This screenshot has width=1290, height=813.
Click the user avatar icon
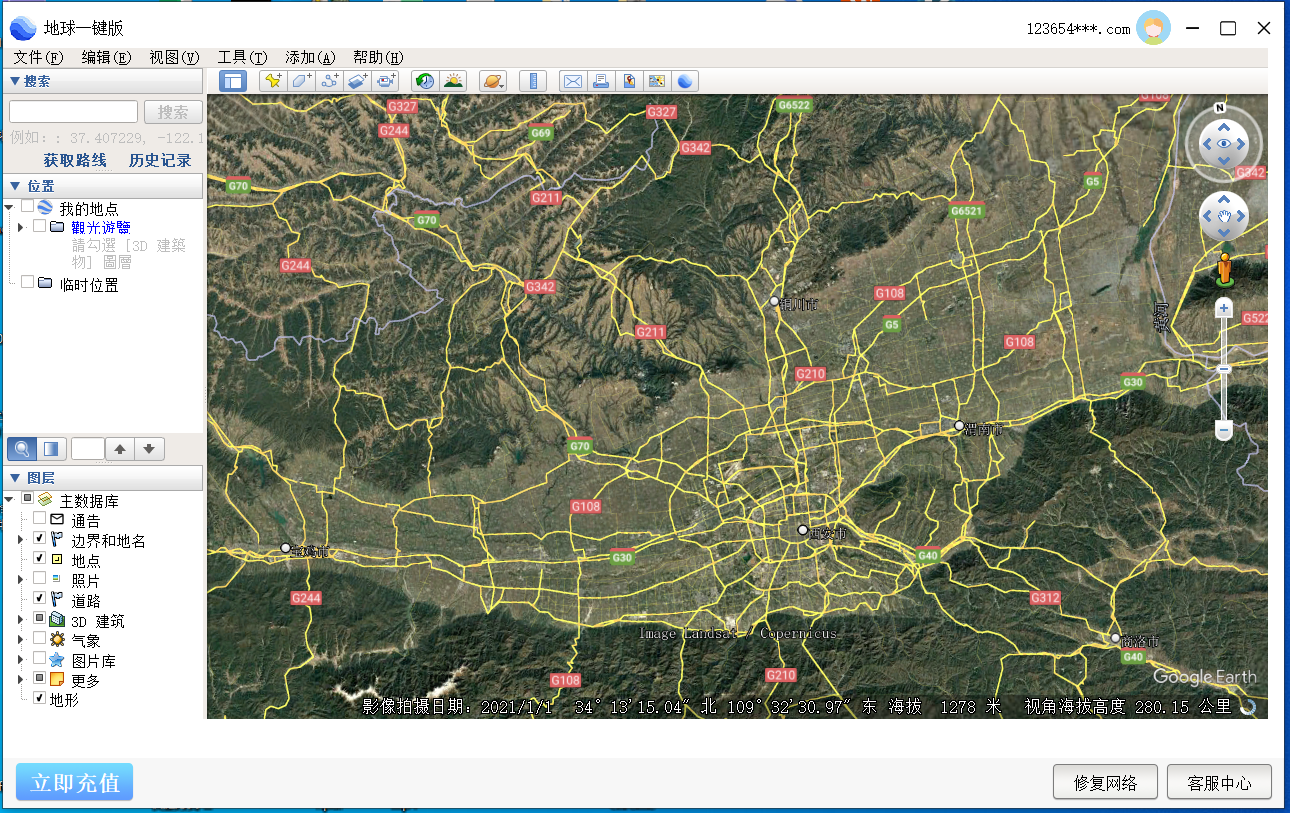click(x=1154, y=28)
